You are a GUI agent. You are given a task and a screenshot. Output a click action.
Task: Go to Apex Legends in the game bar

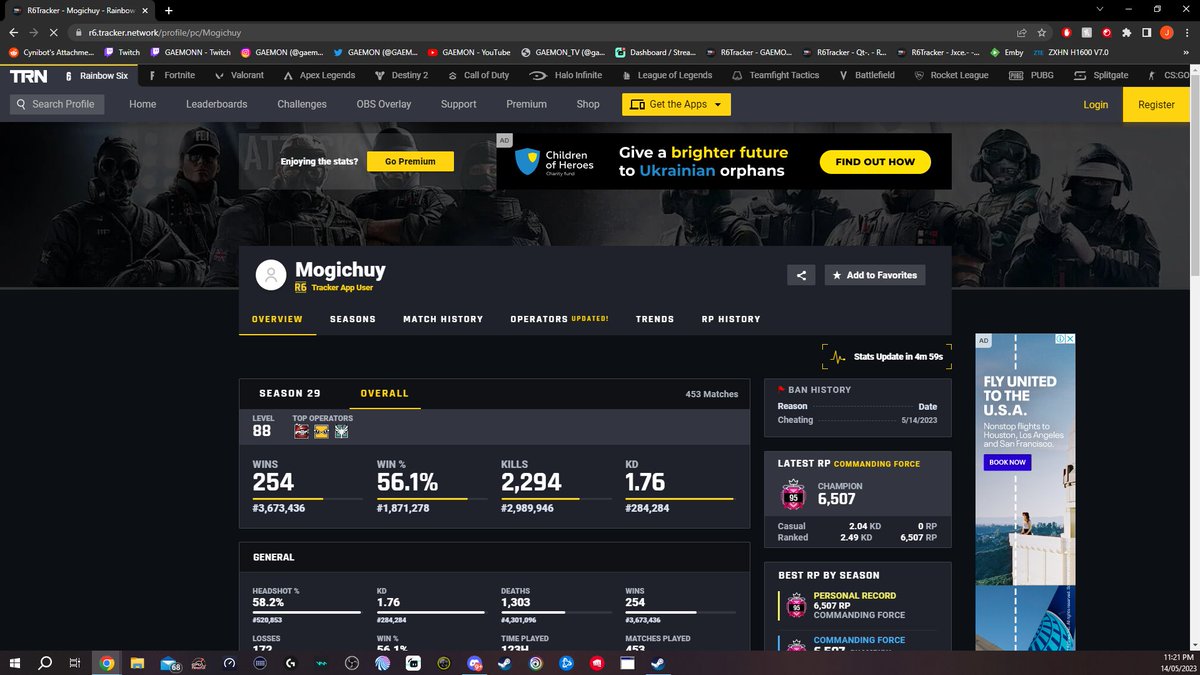pos(319,75)
